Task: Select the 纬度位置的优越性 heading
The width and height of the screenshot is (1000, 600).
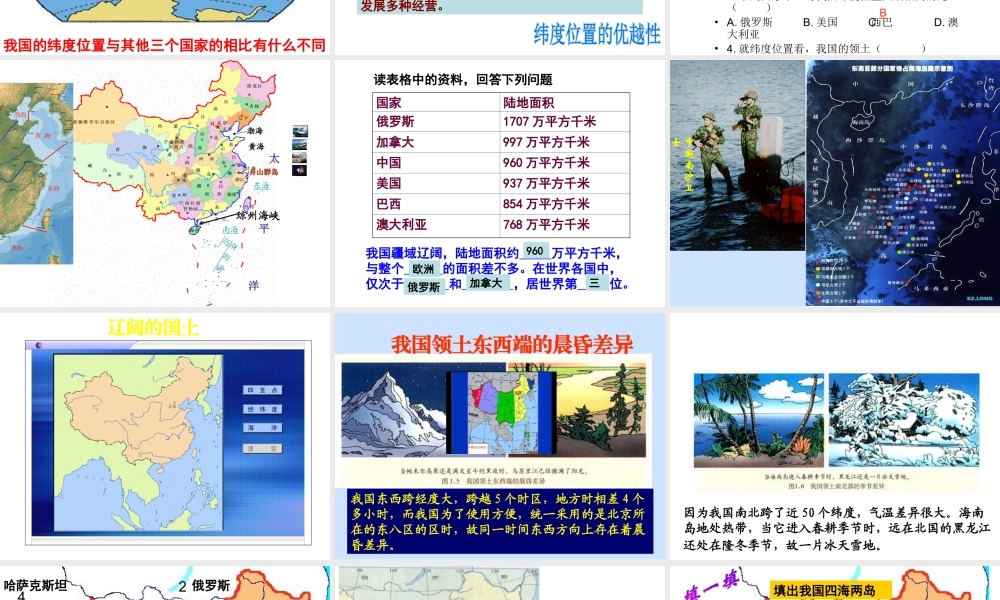Action: coord(597,34)
